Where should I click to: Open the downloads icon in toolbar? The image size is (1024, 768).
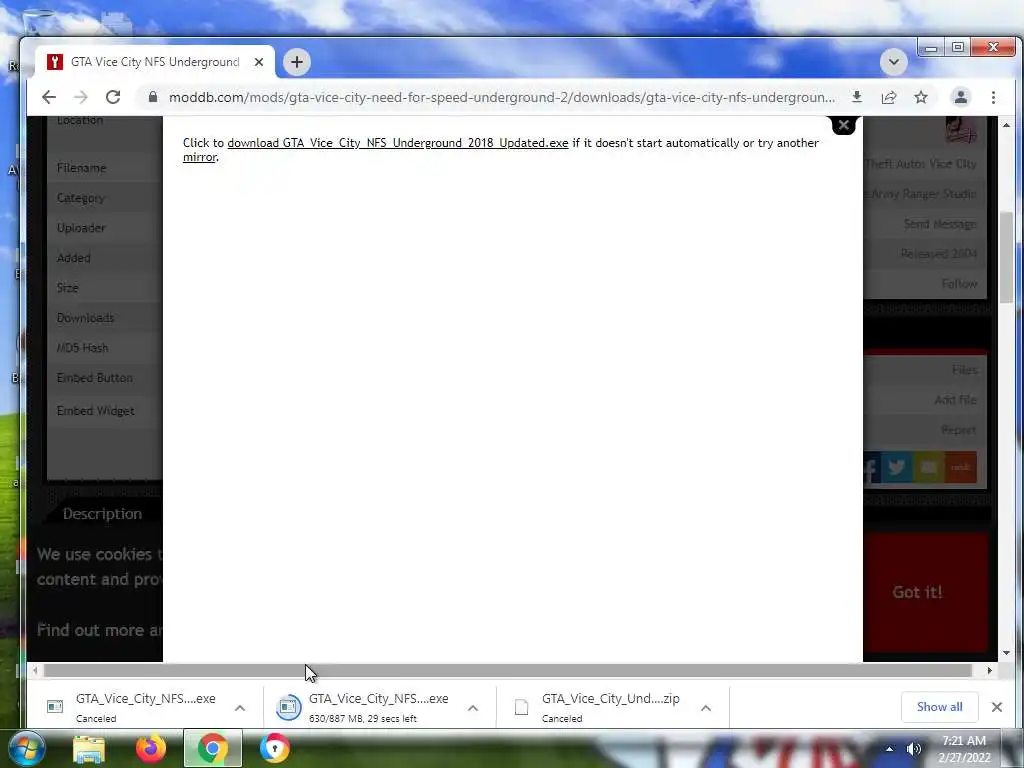tap(857, 97)
